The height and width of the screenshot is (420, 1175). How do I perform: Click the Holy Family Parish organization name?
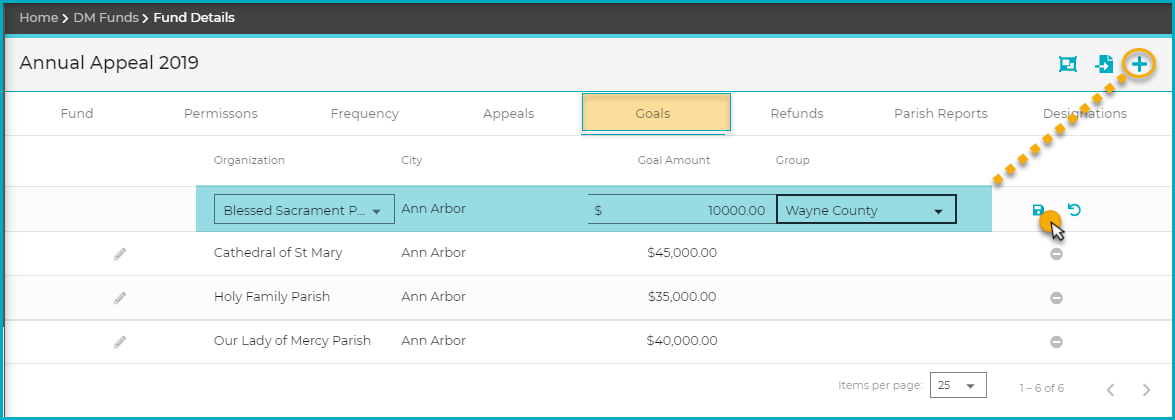(272, 297)
